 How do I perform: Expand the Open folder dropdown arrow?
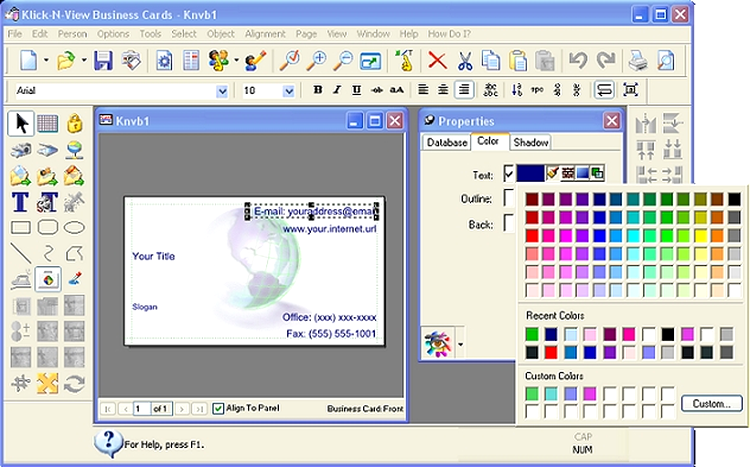click(x=84, y=61)
